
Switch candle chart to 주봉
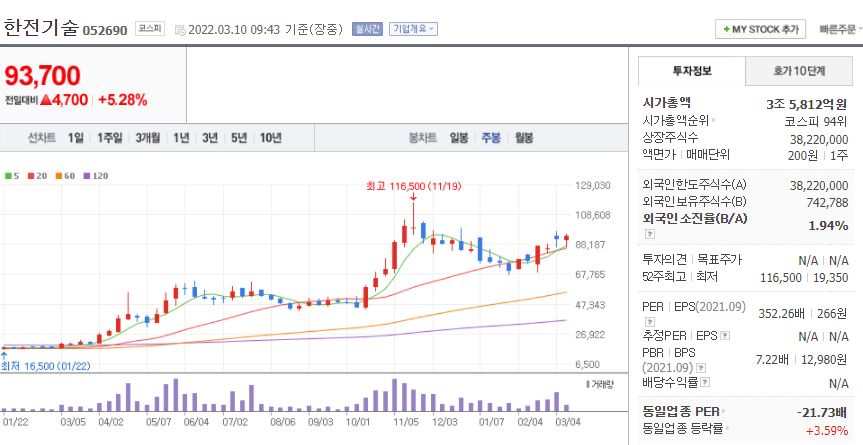tap(491, 138)
